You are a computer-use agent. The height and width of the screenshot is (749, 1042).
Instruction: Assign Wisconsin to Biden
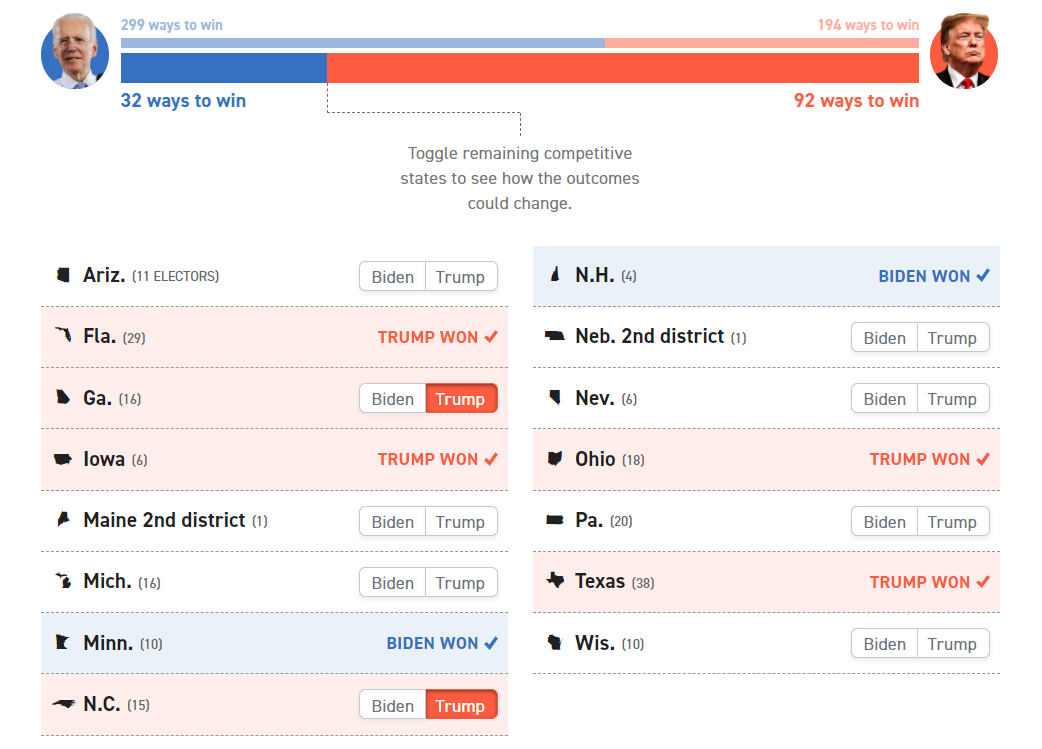tap(885, 644)
